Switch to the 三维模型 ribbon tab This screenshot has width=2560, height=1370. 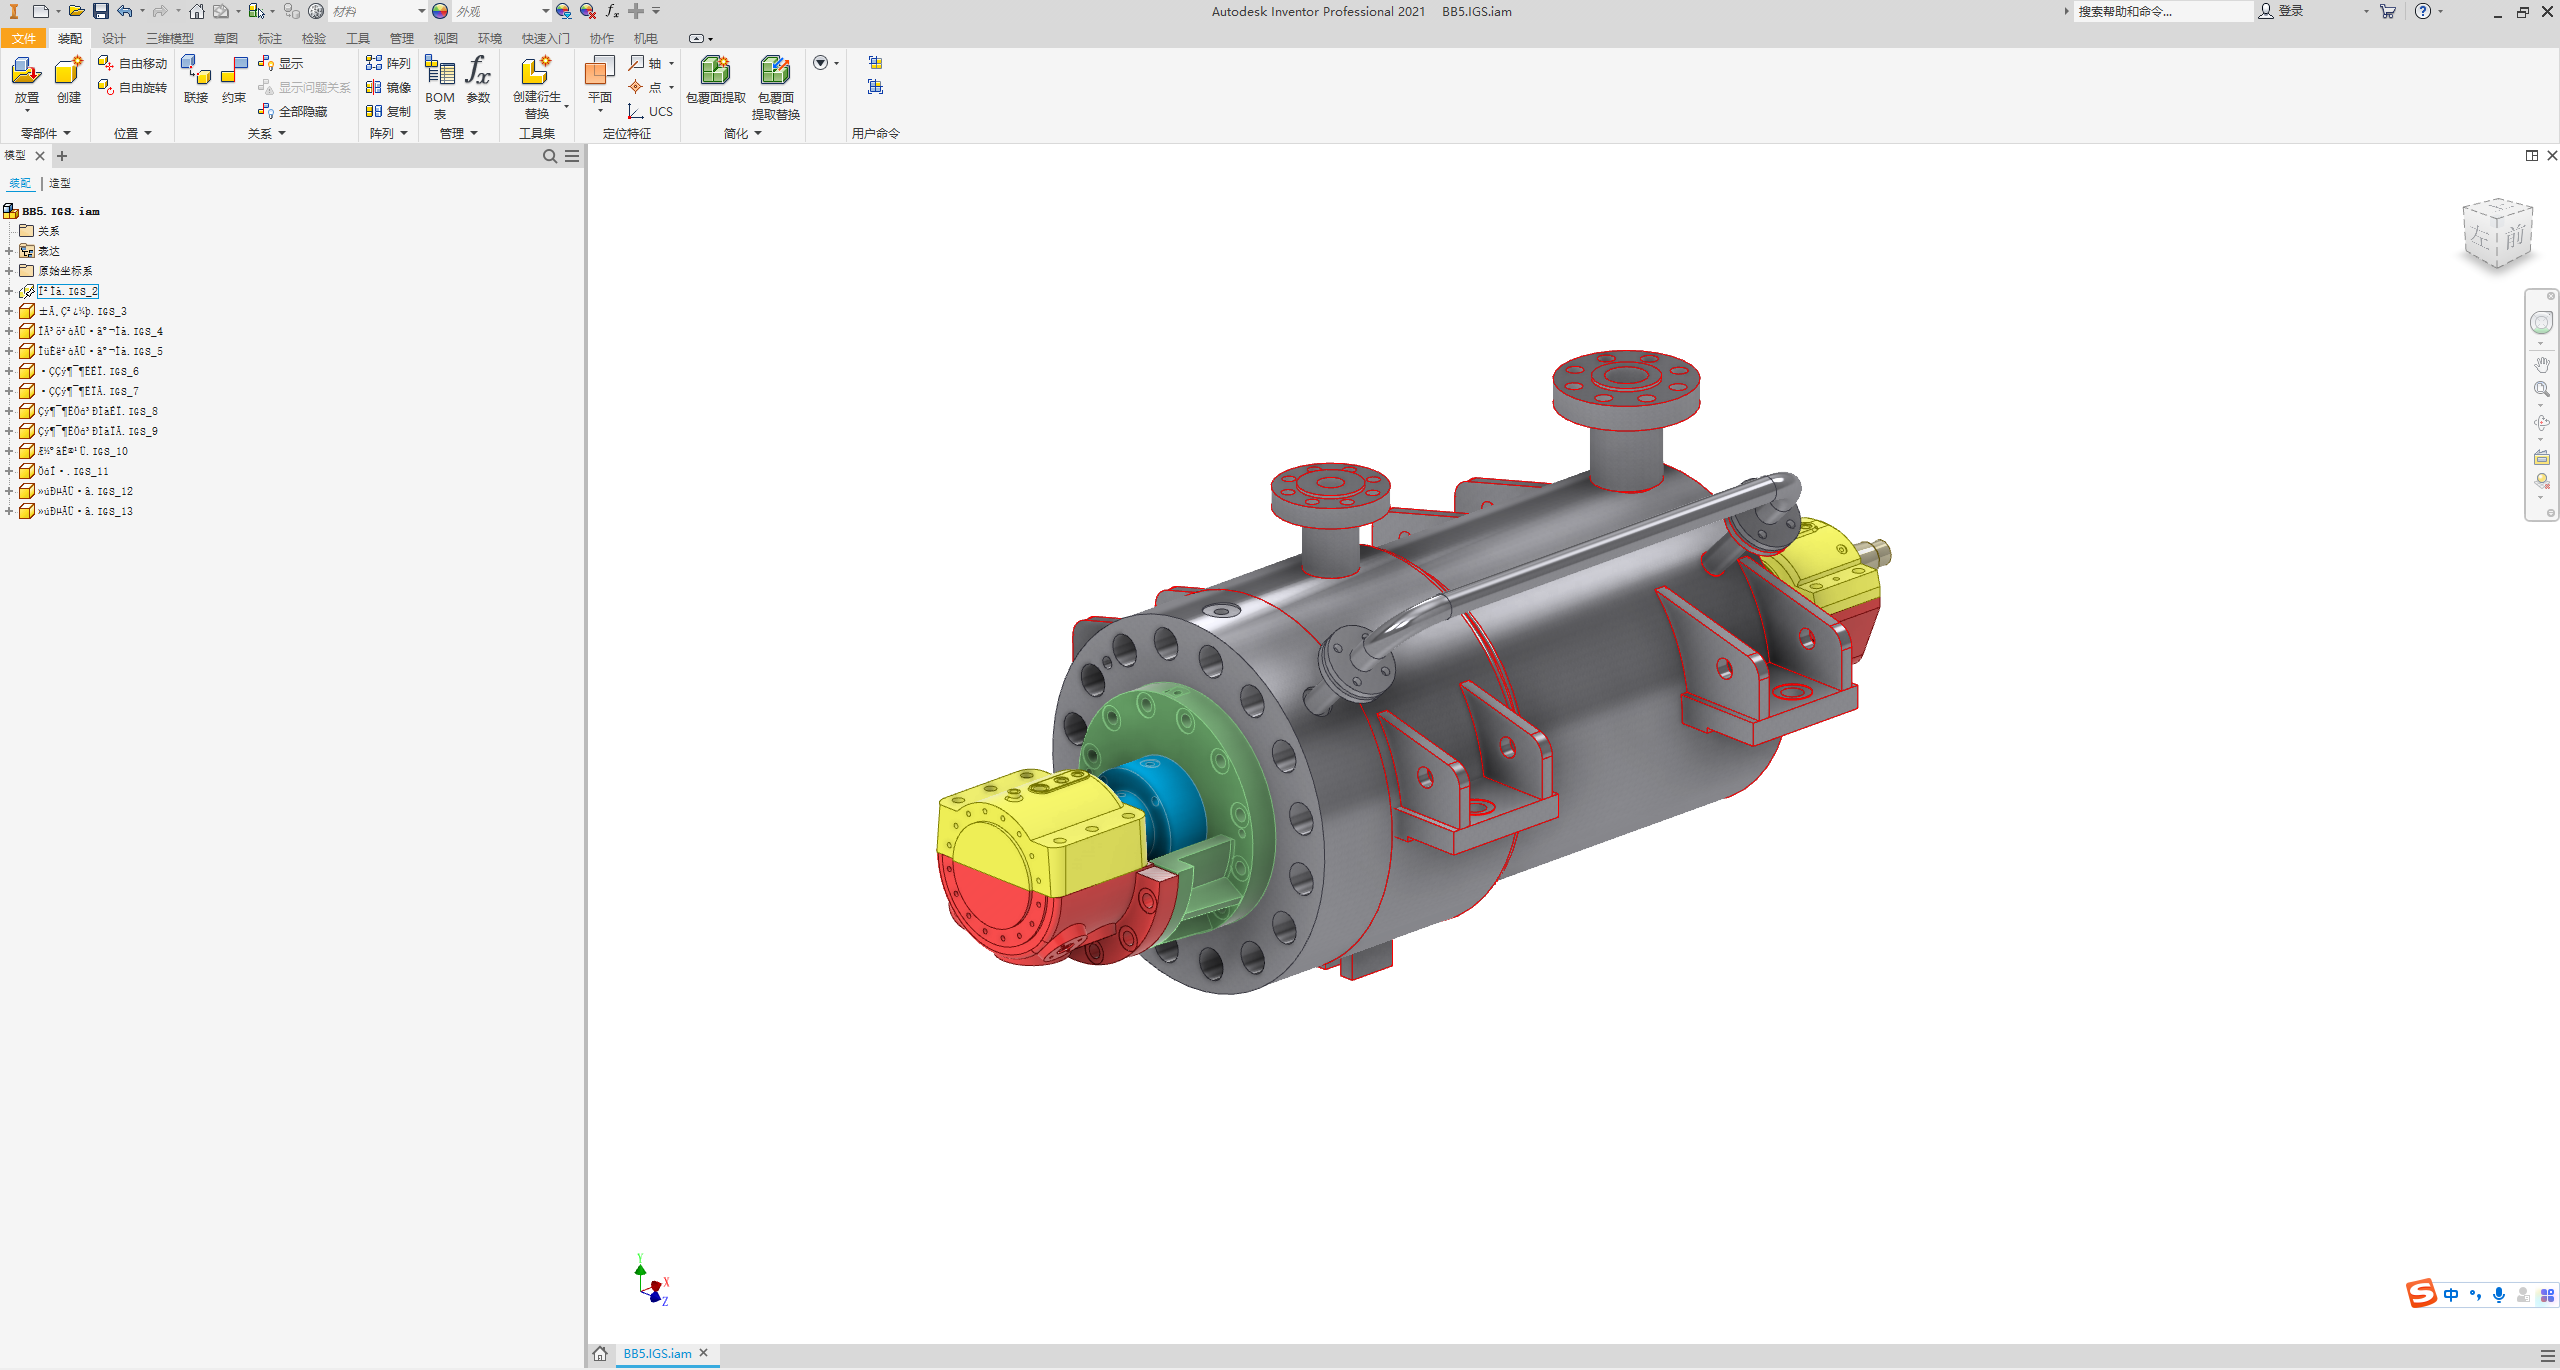(x=170, y=38)
